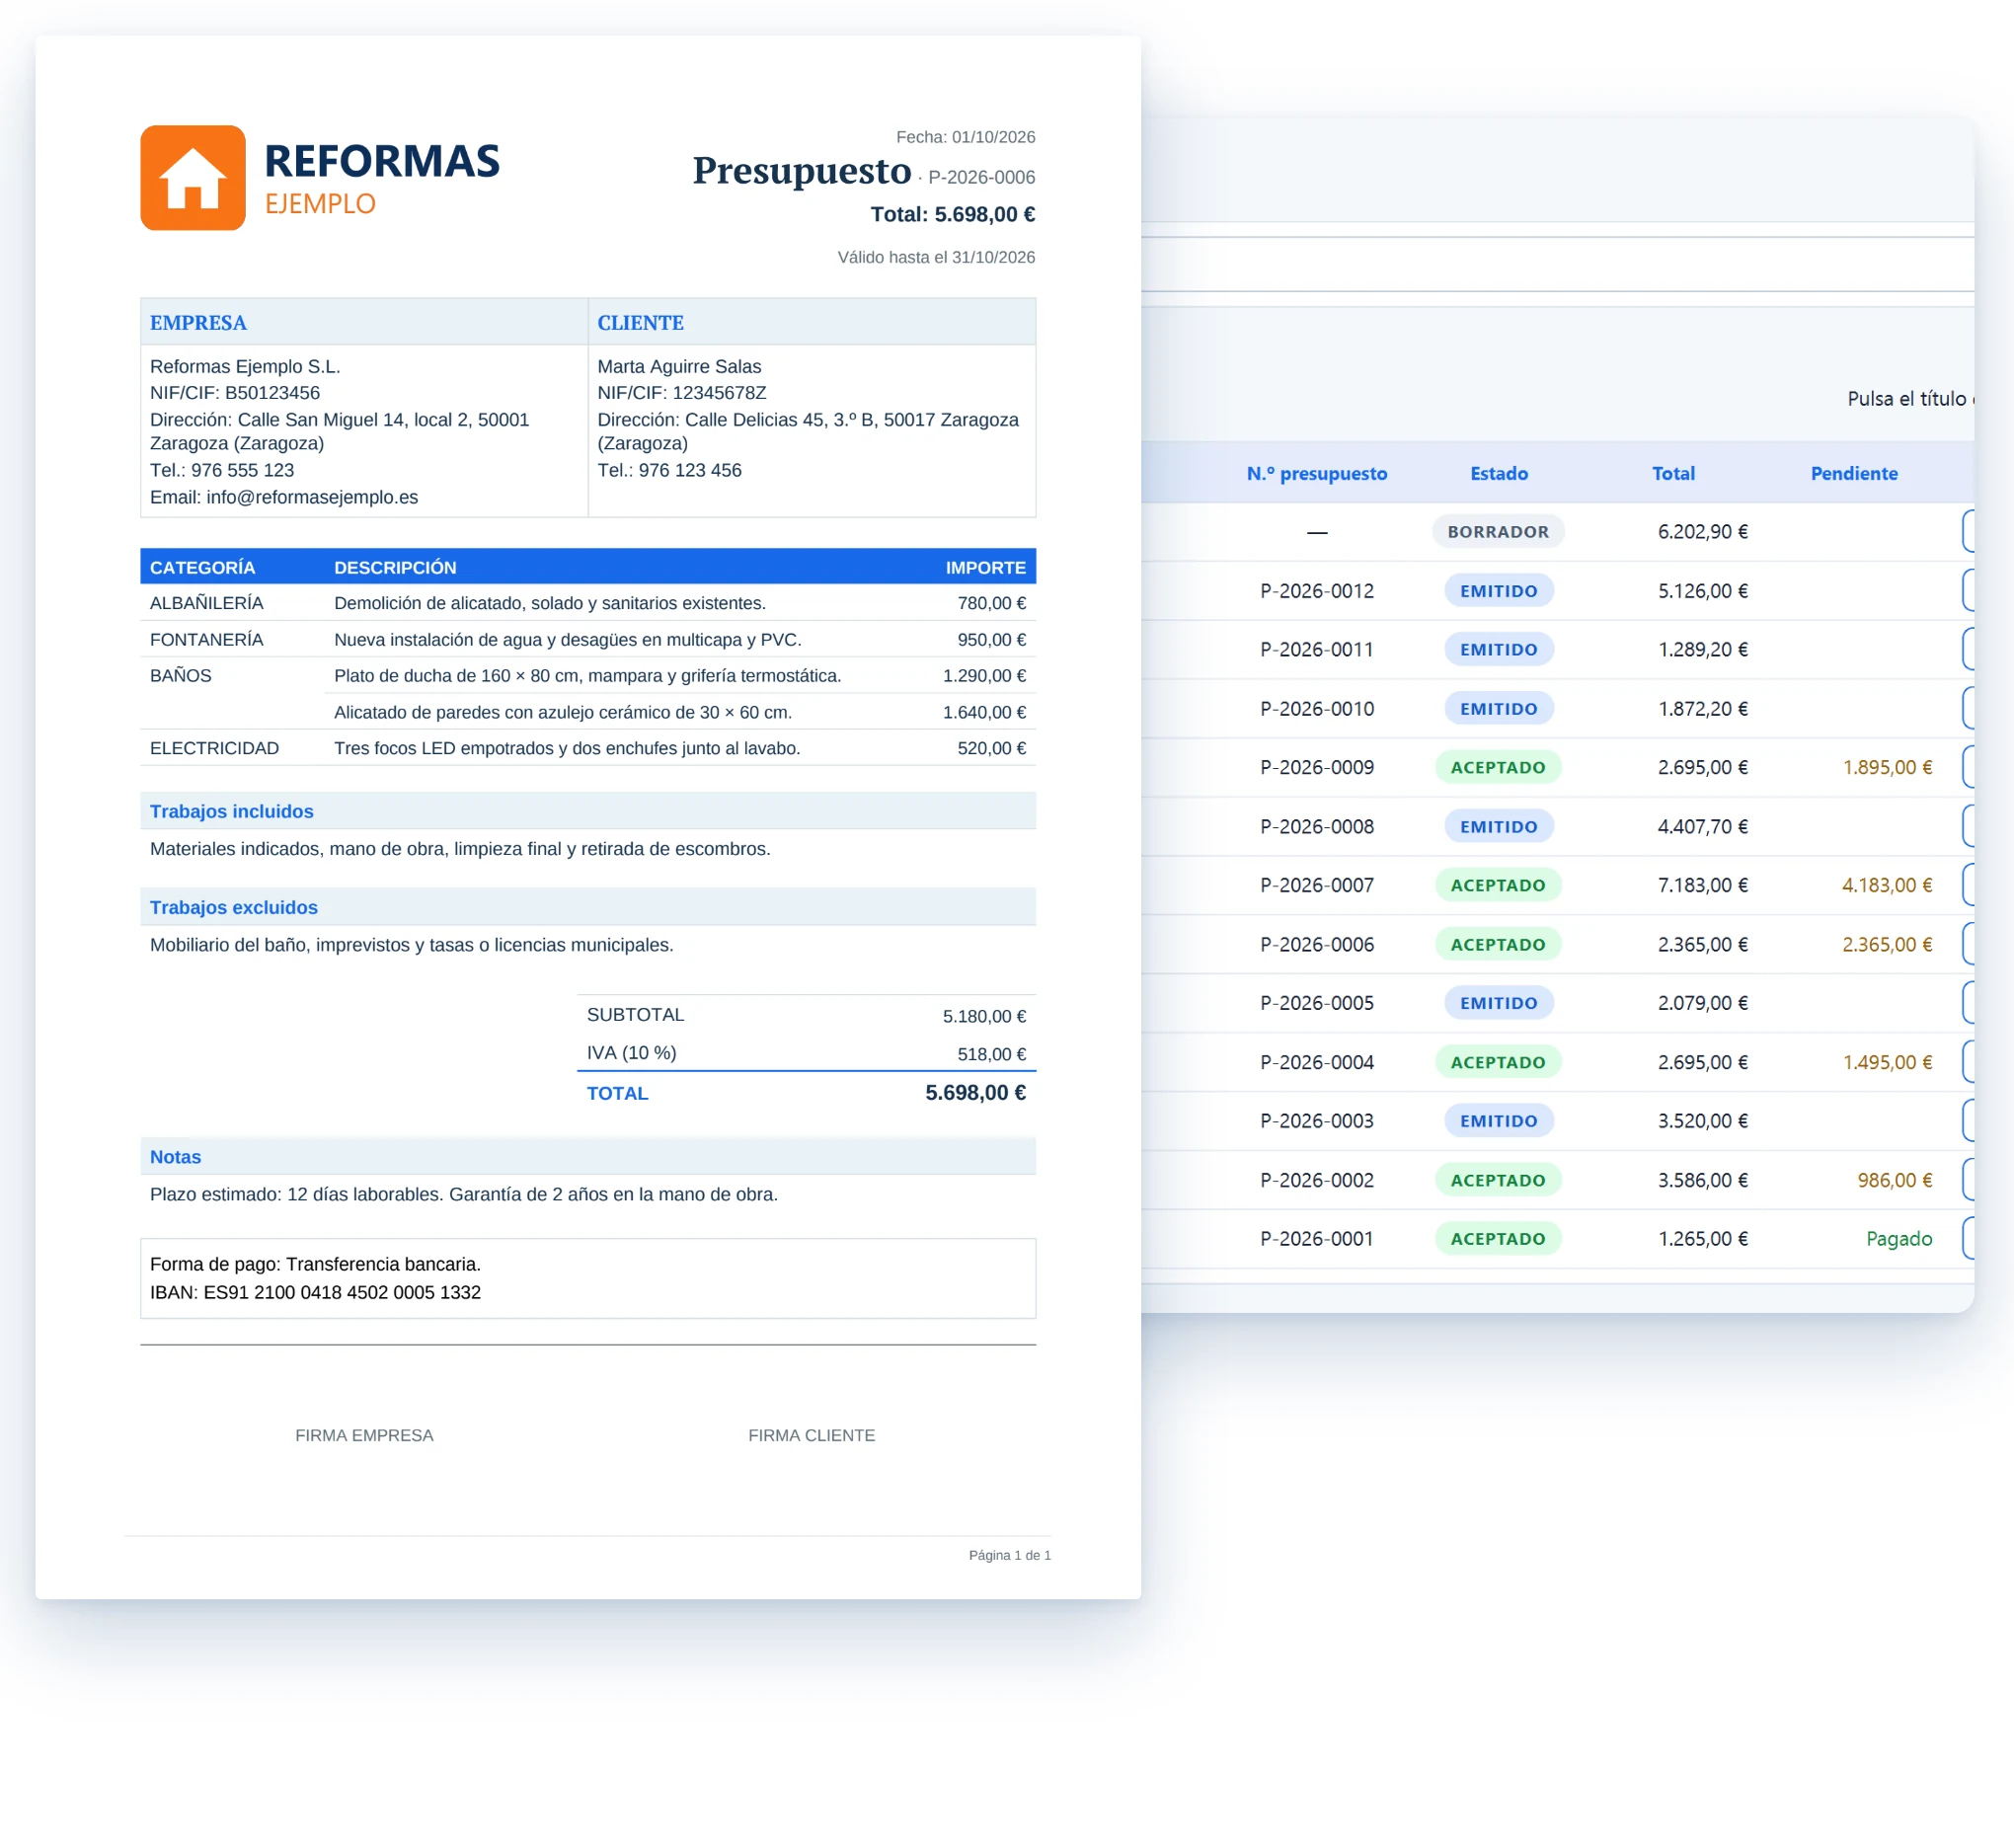
Task: Click the Página 1 de 1 footer
Action: 1009,1555
